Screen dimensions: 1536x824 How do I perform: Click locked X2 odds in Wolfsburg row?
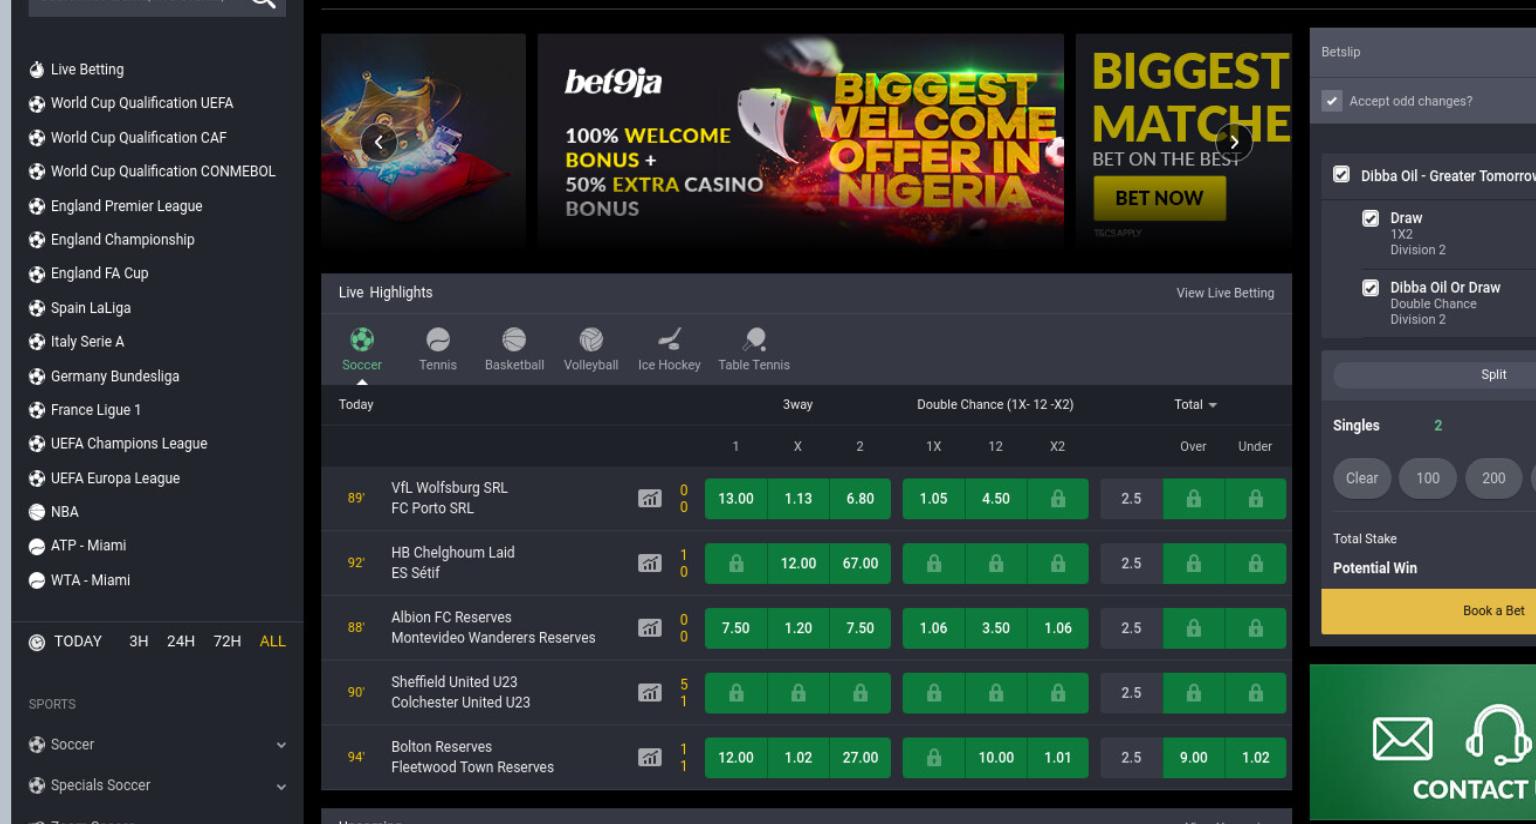[x=1058, y=499]
